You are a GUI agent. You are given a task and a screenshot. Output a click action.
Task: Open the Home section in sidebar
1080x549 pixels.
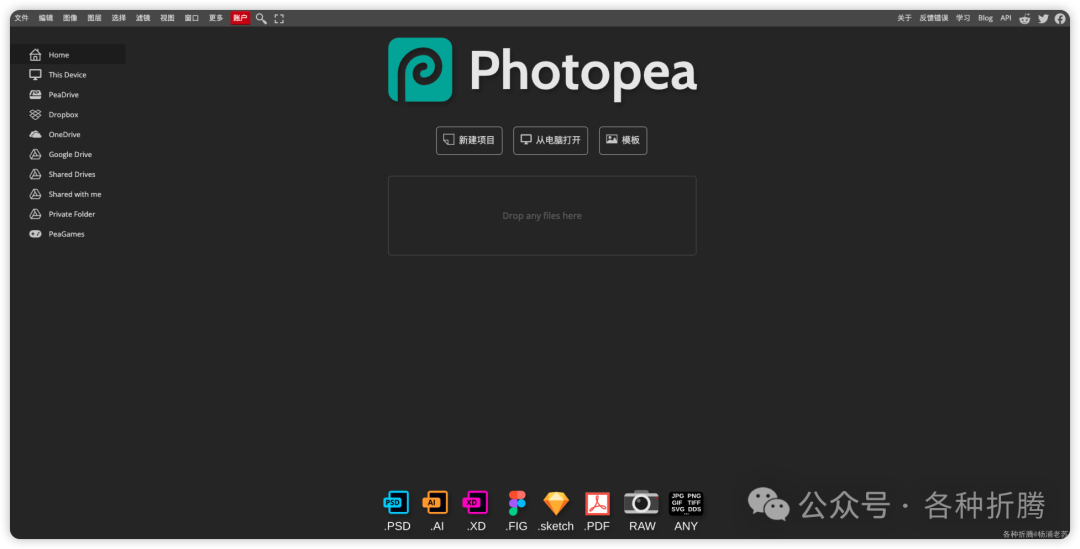click(x=68, y=54)
